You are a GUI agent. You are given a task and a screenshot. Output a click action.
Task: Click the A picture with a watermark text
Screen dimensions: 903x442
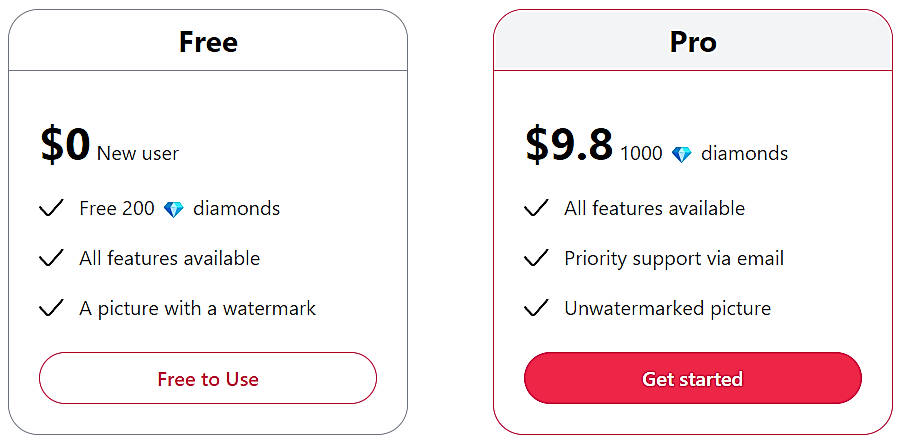[x=197, y=308]
